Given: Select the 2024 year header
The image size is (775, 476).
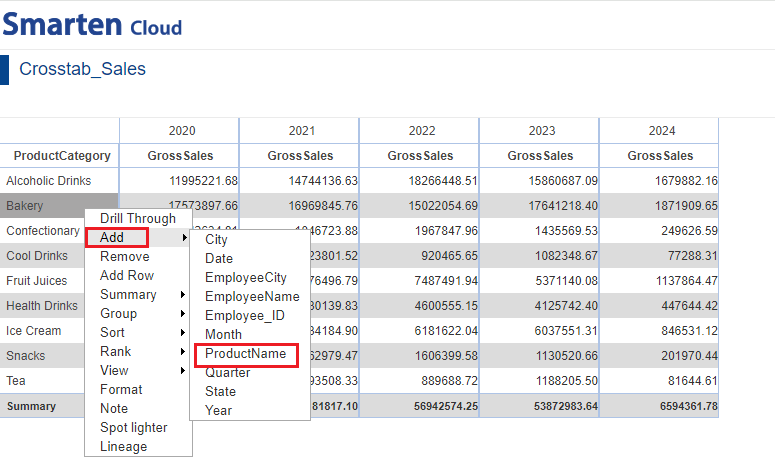Looking at the screenshot, I should tap(662, 131).
